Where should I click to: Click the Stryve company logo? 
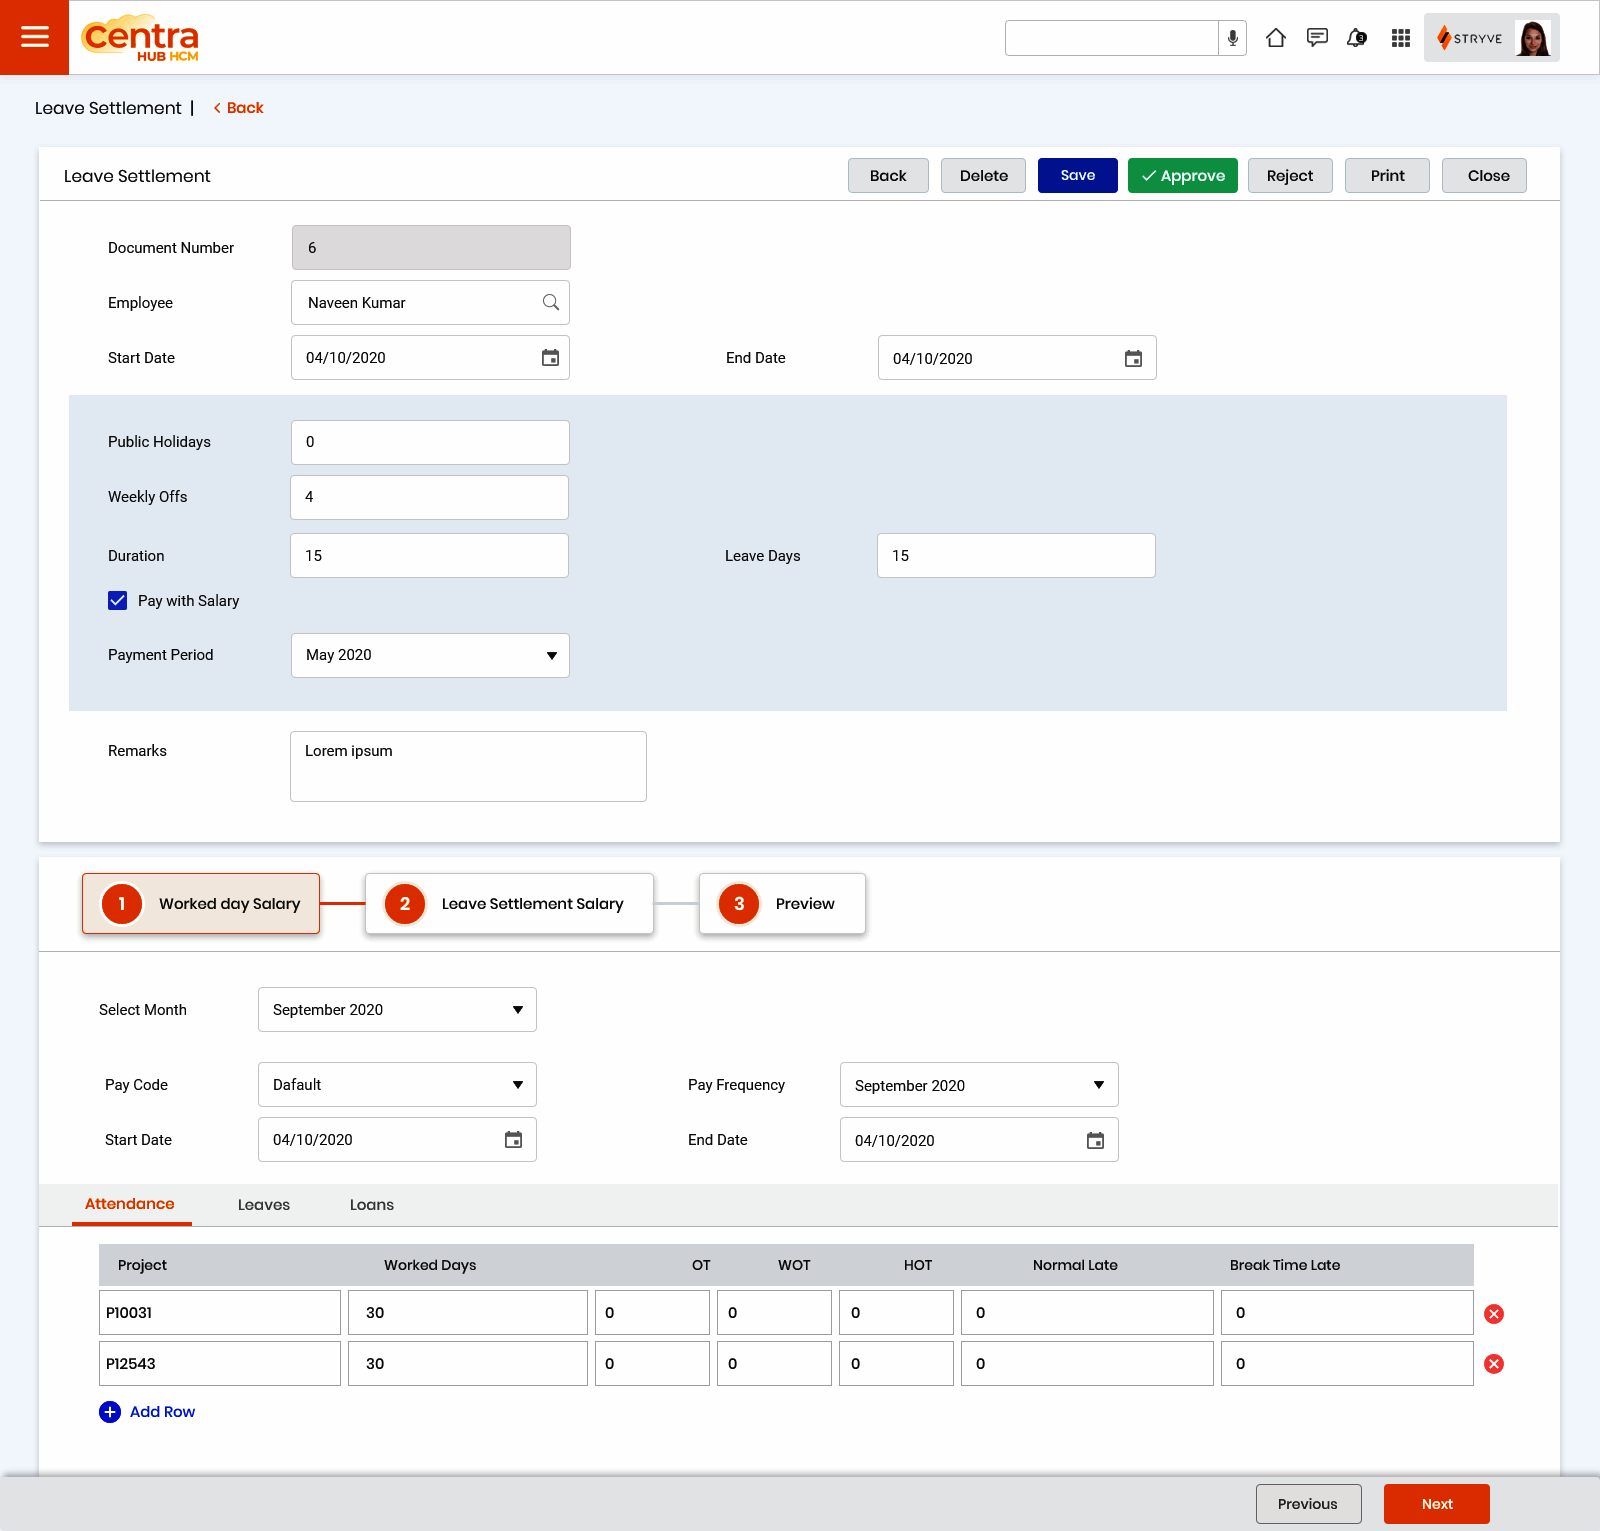(1470, 38)
